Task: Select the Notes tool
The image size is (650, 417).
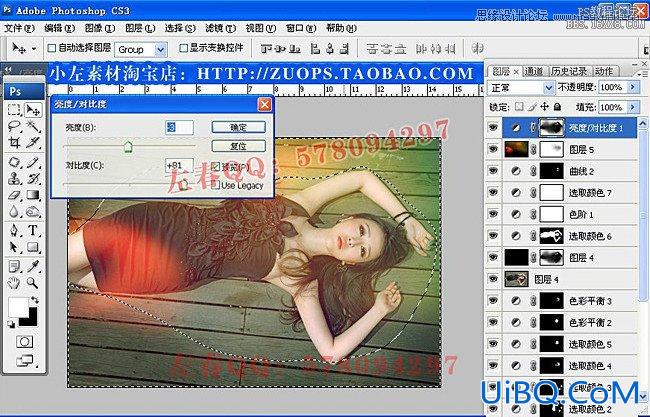Action: (x=14, y=267)
